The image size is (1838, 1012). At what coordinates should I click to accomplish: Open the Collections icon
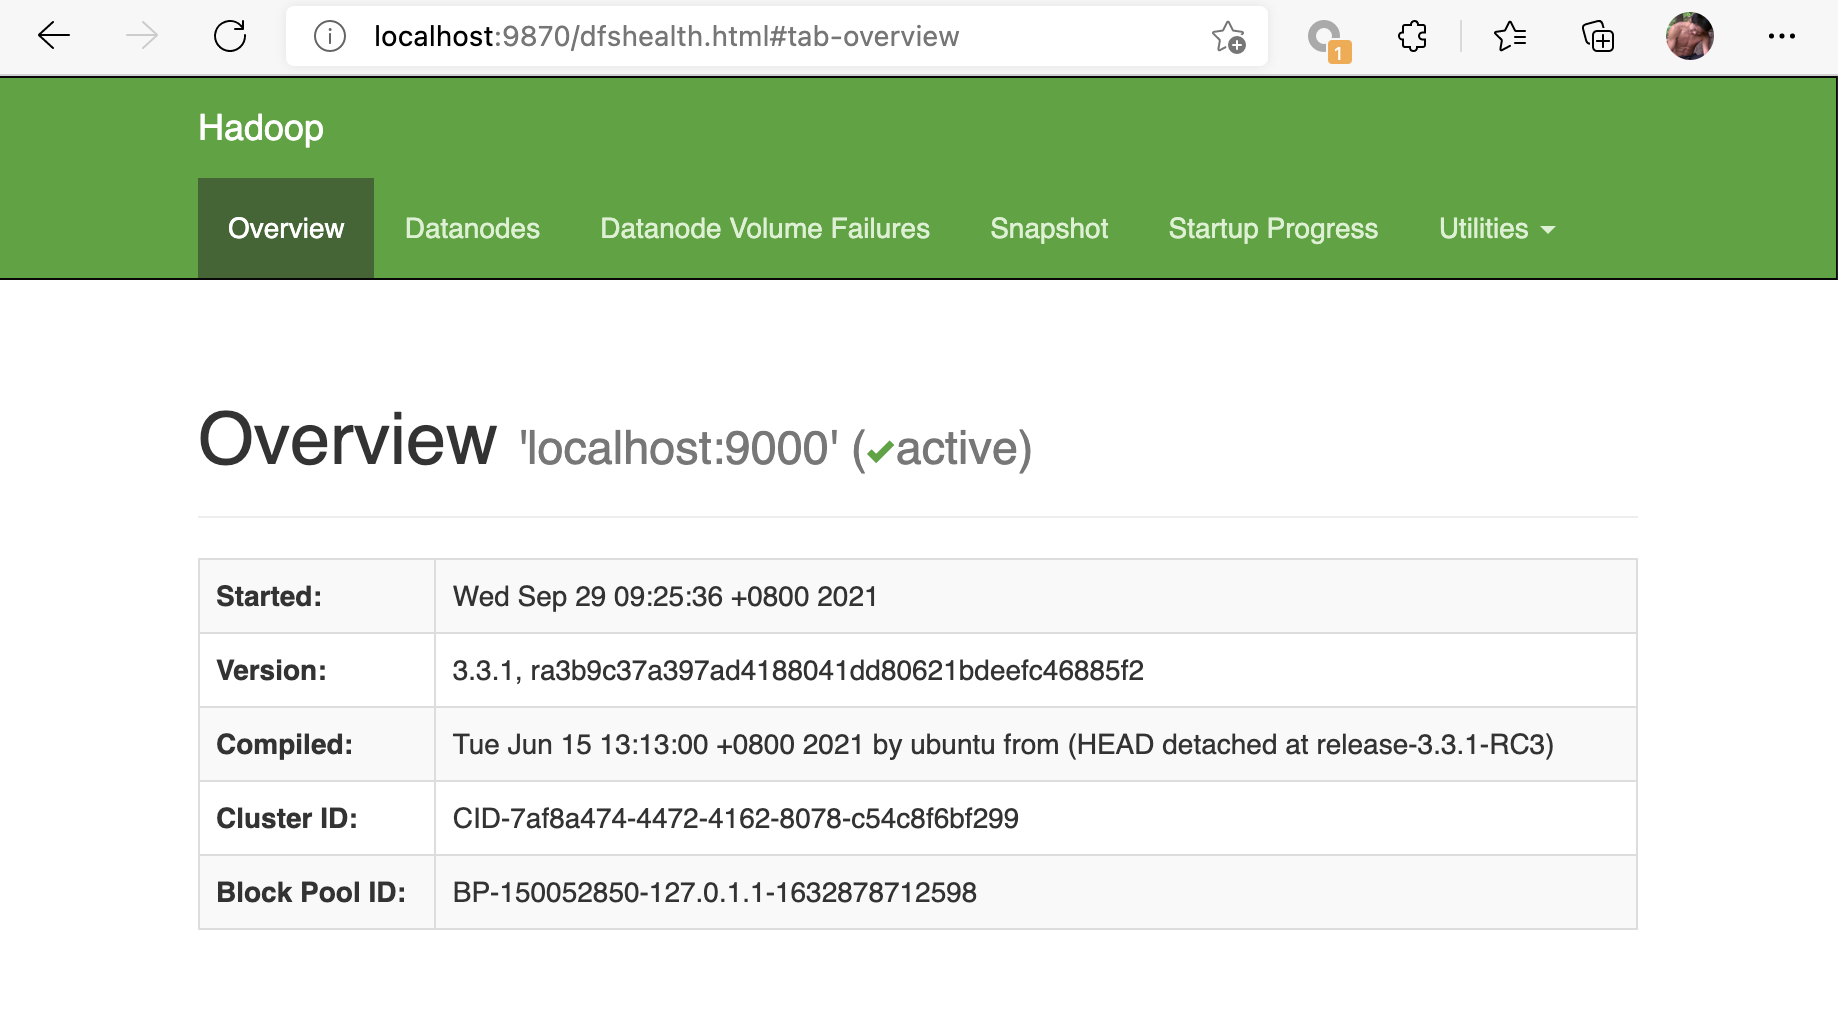1597,37
